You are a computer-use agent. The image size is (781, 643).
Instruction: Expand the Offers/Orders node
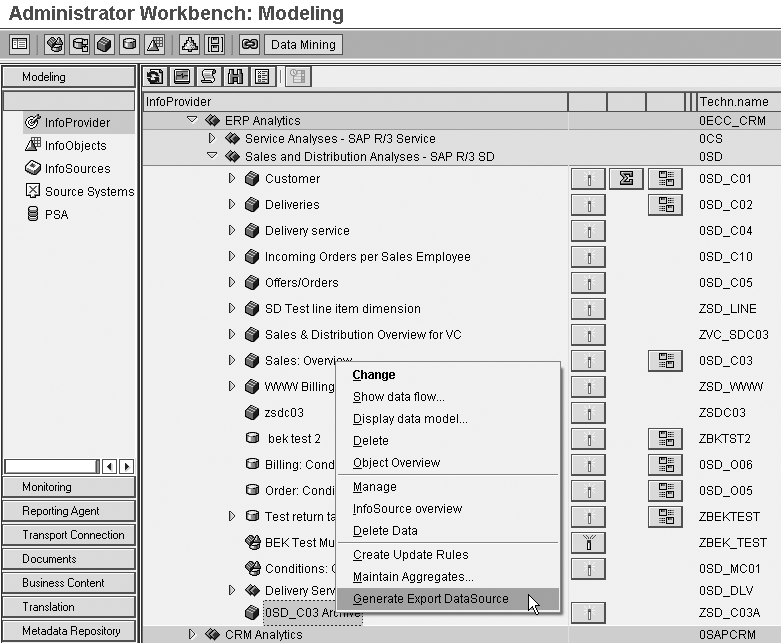(232, 282)
